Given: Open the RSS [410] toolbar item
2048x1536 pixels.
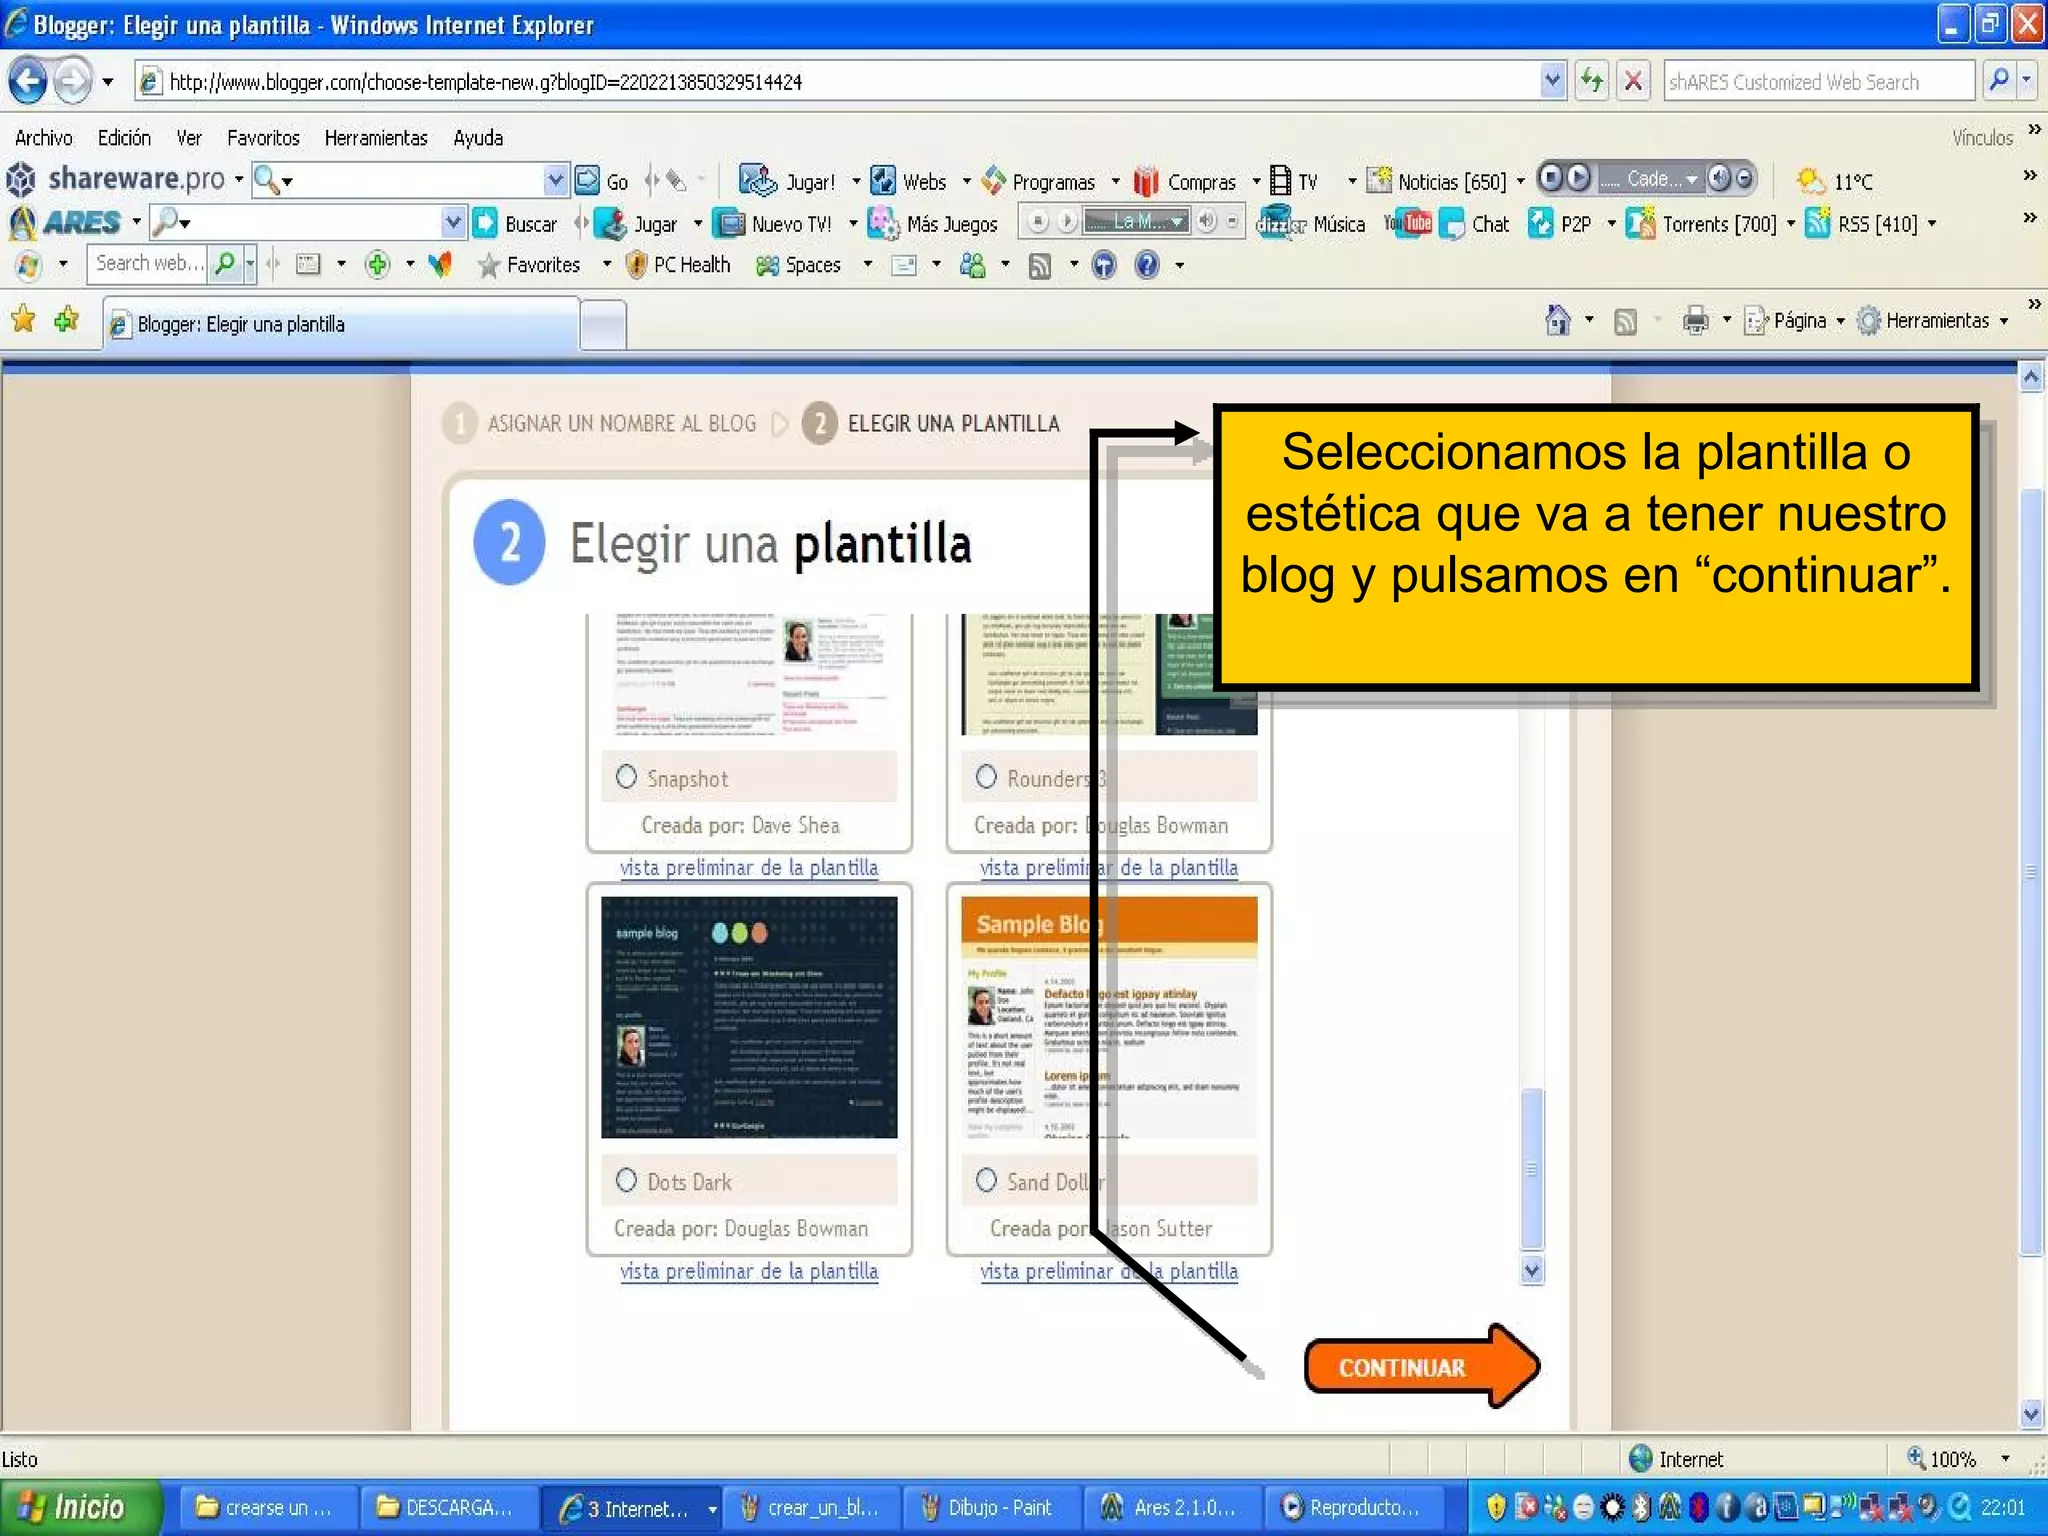Looking at the screenshot, I should [x=1863, y=224].
